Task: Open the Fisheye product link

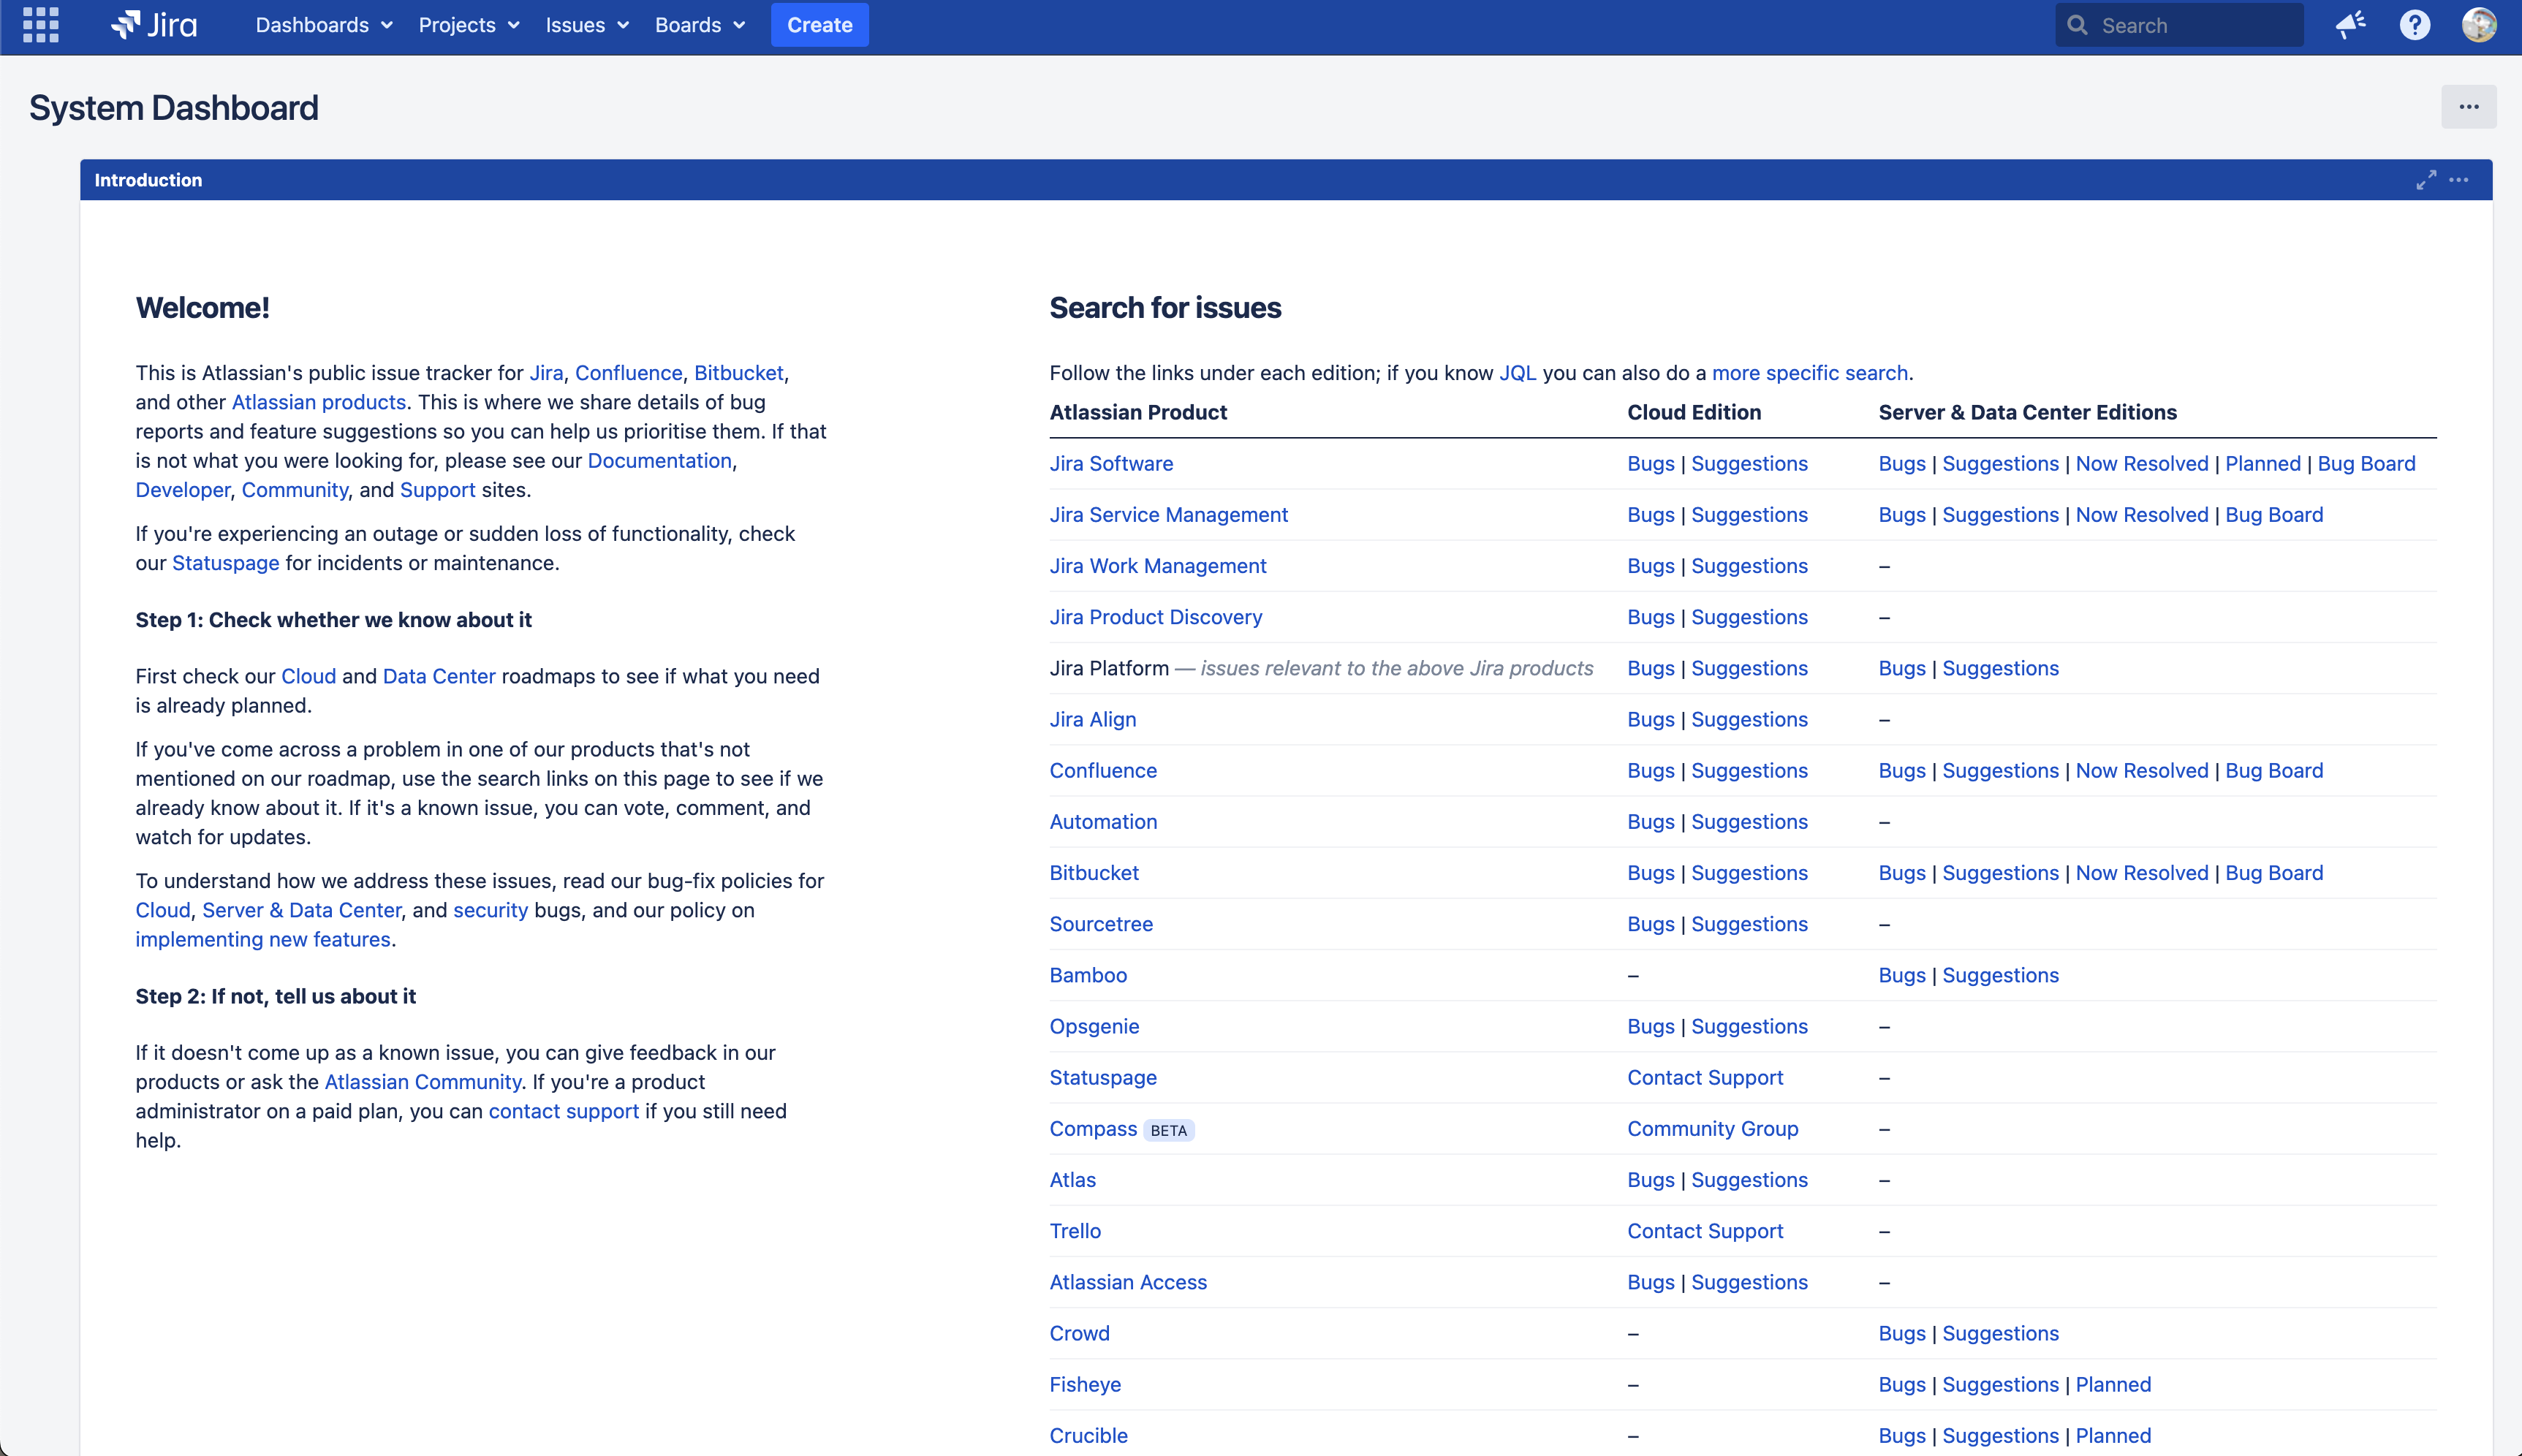Action: [x=1085, y=1385]
